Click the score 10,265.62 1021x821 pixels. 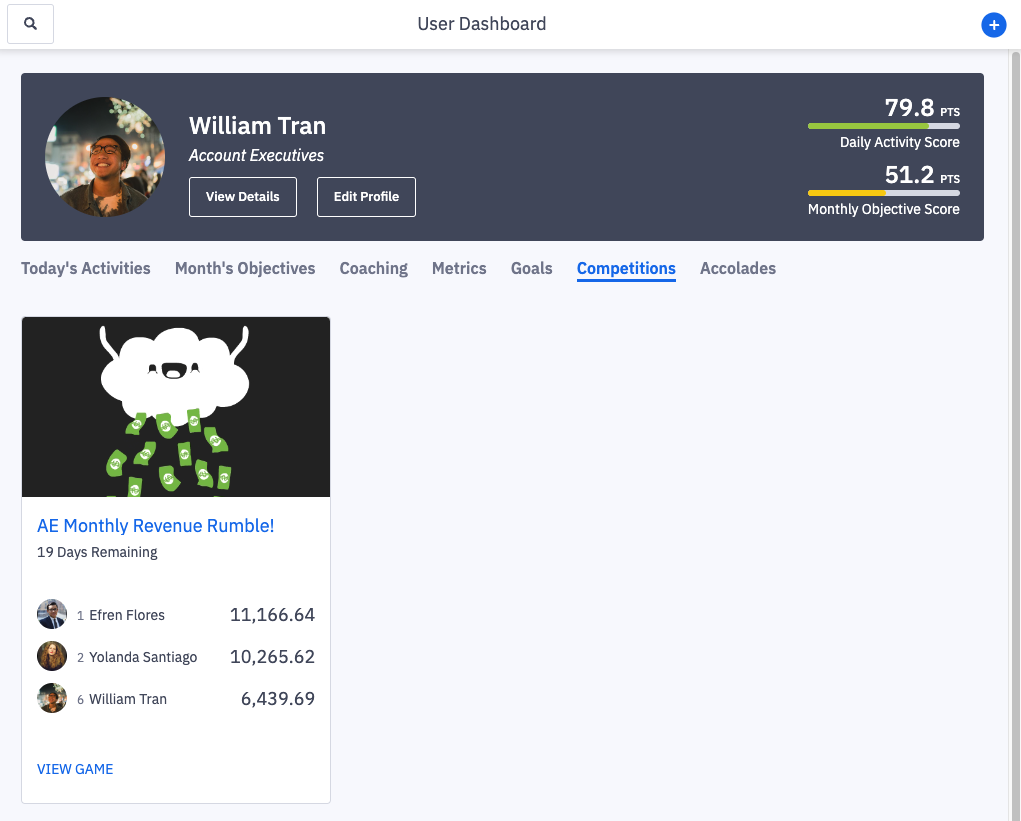tap(272, 656)
